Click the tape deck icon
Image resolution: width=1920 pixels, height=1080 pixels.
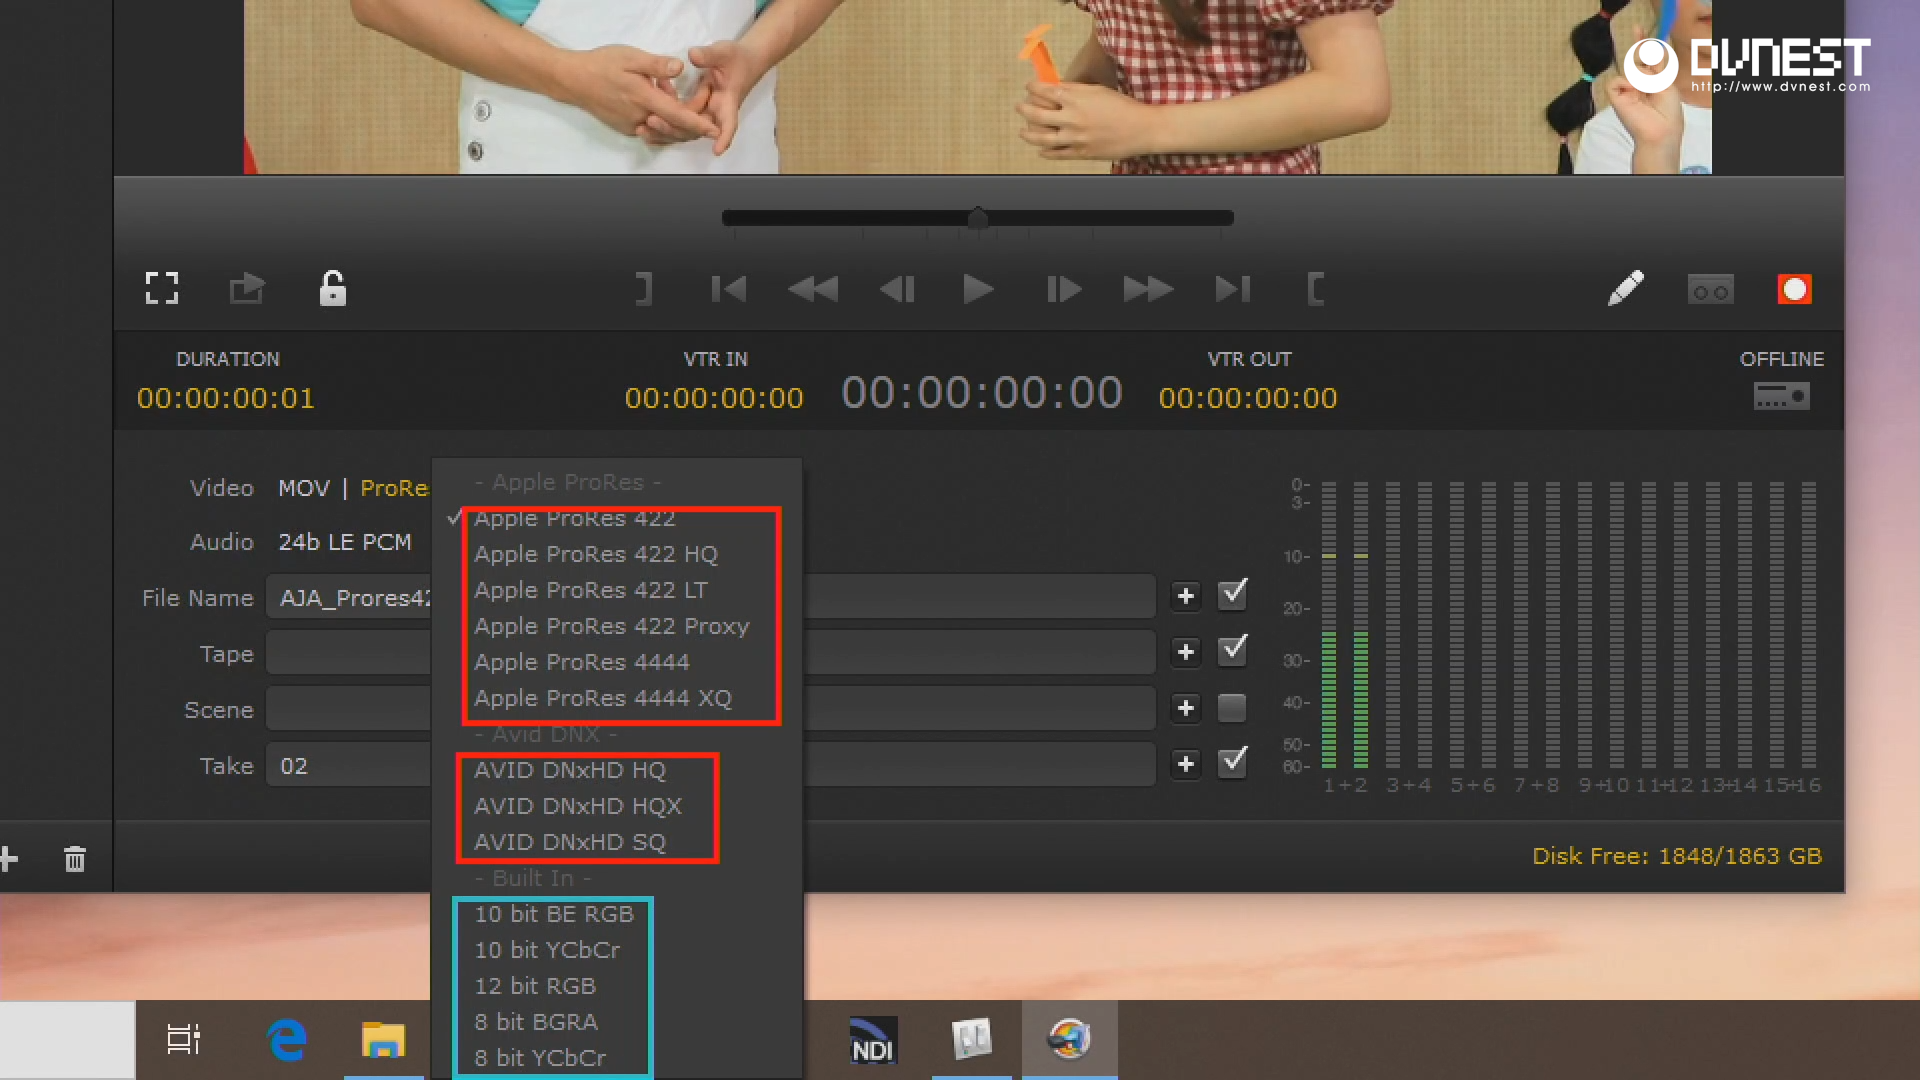1710,290
